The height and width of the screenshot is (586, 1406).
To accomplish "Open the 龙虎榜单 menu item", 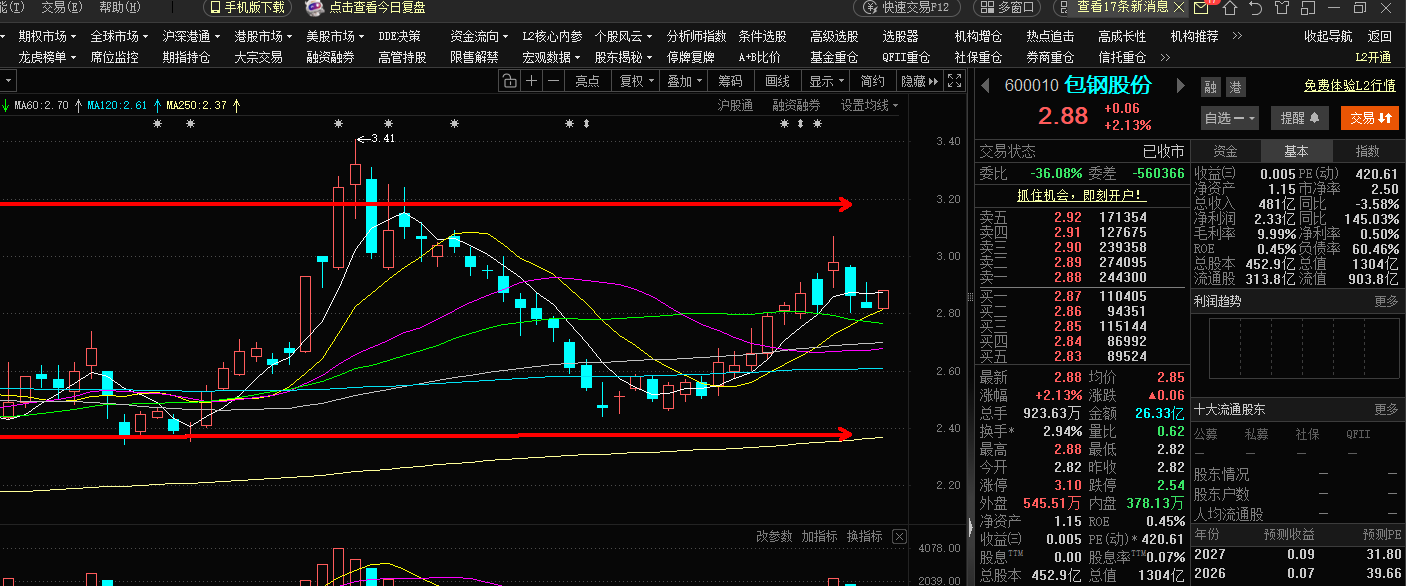I will click(47, 57).
